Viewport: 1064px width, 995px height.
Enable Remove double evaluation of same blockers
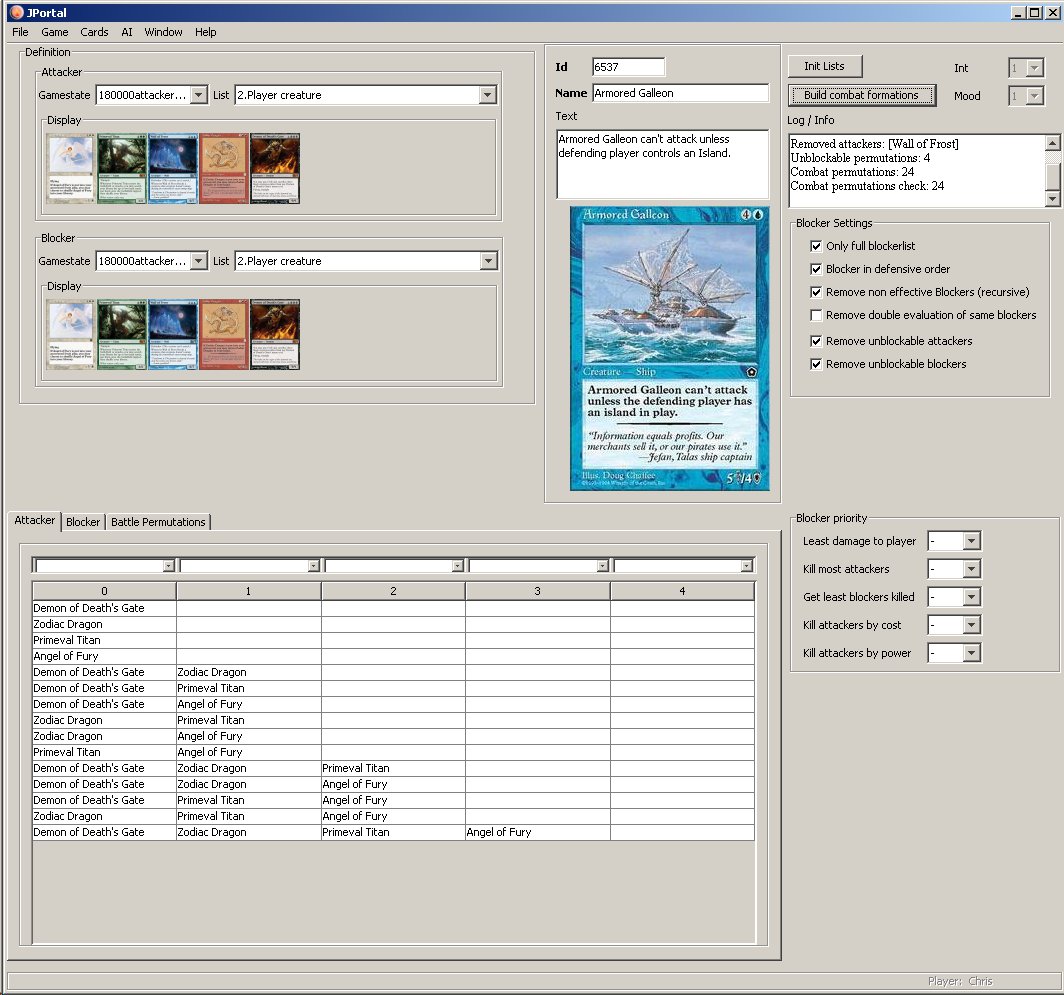(816, 315)
